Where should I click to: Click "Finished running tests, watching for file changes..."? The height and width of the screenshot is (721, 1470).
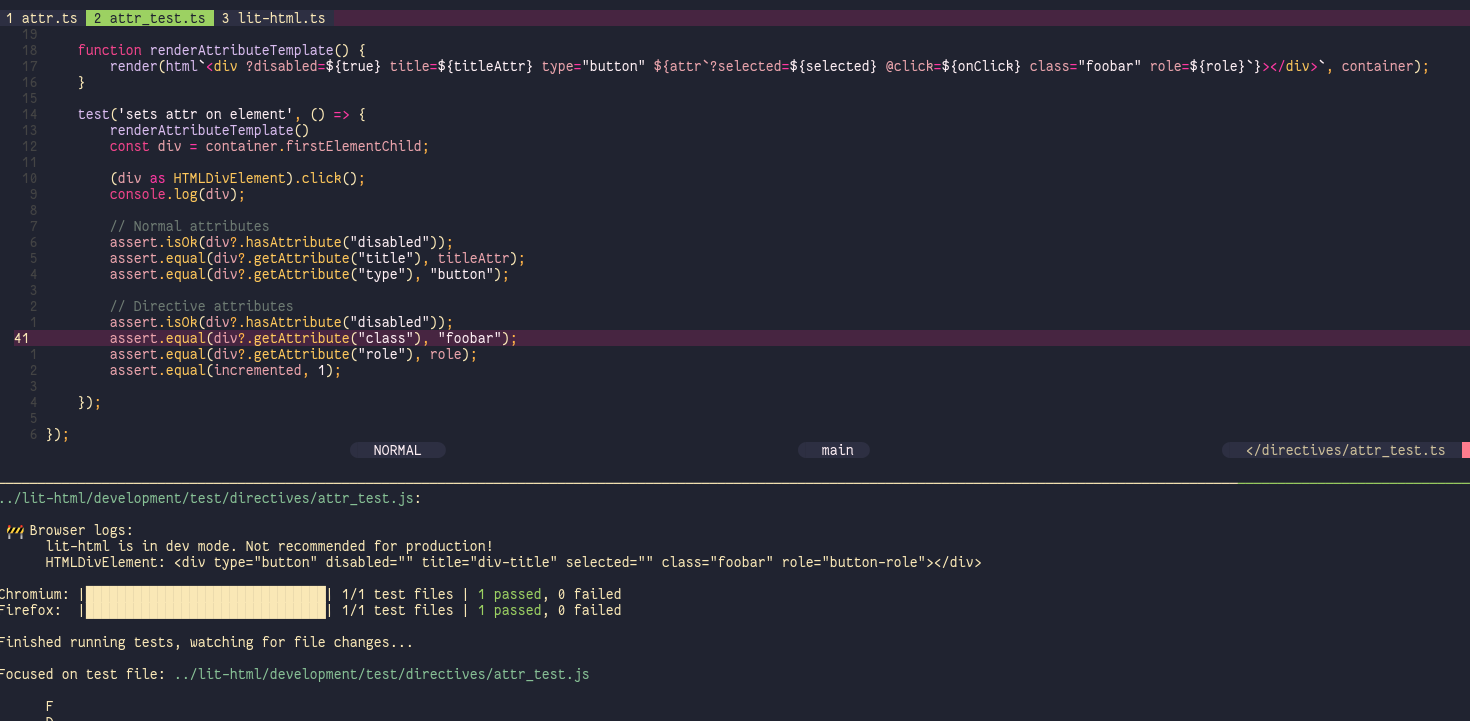point(206,642)
